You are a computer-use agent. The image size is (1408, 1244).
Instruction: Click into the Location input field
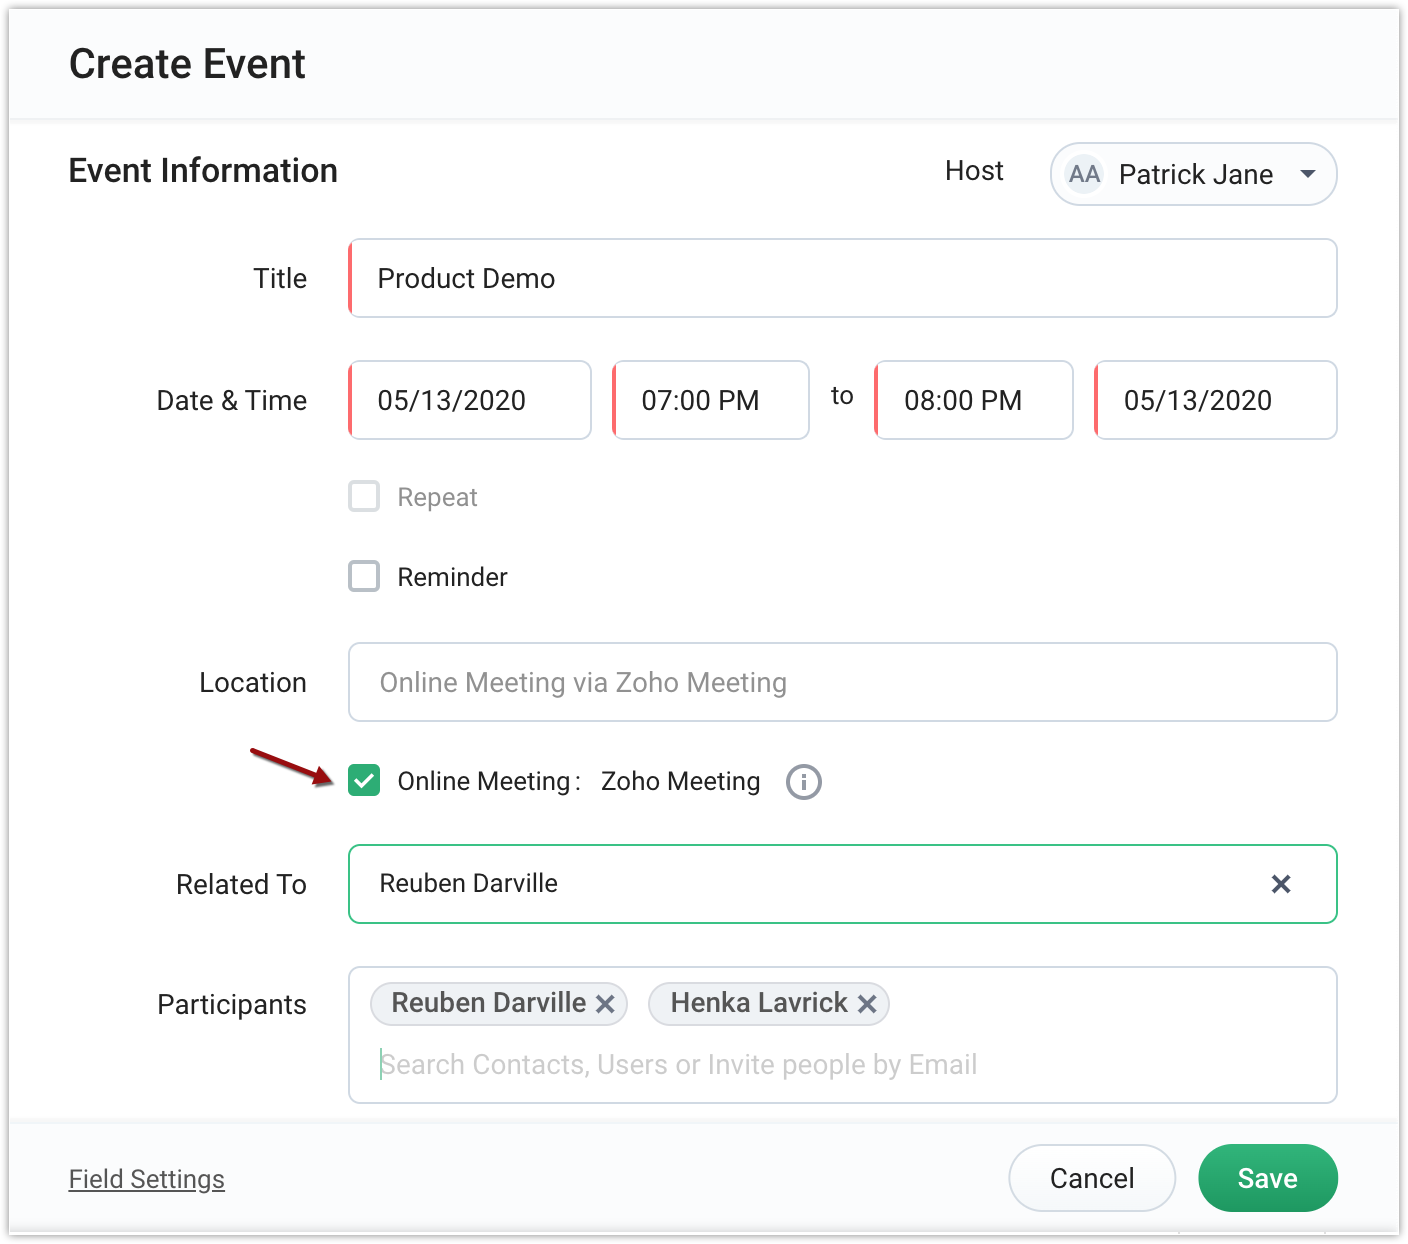coord(842,682)
